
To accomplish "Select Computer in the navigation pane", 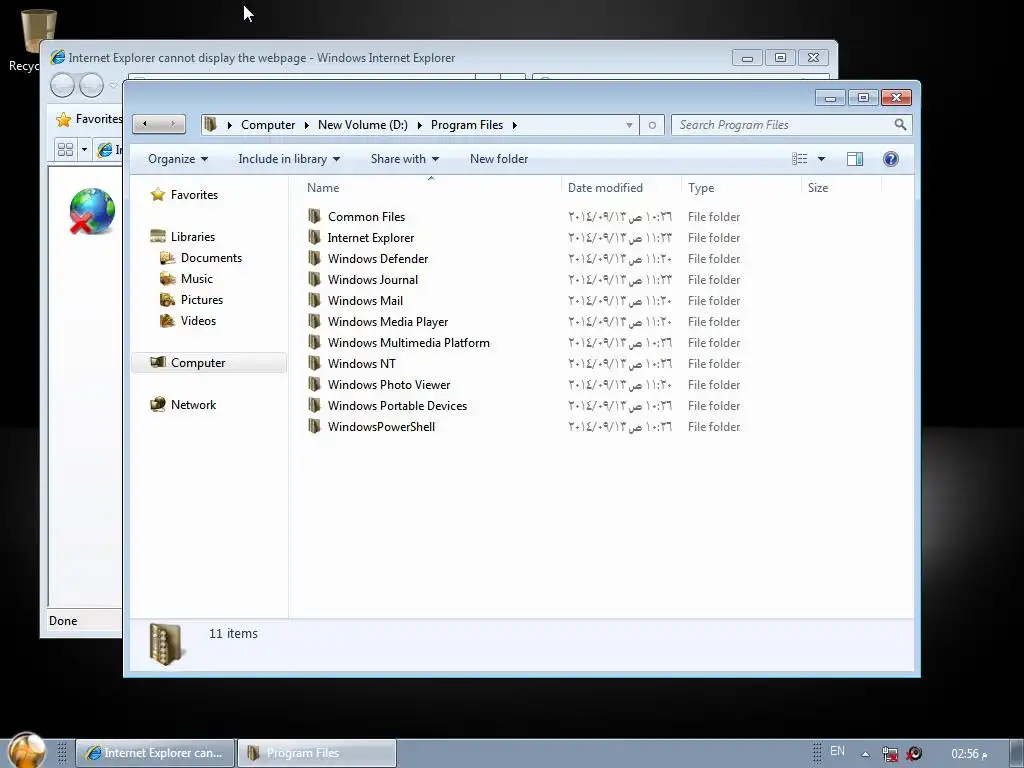I will (x=209, y=362).
